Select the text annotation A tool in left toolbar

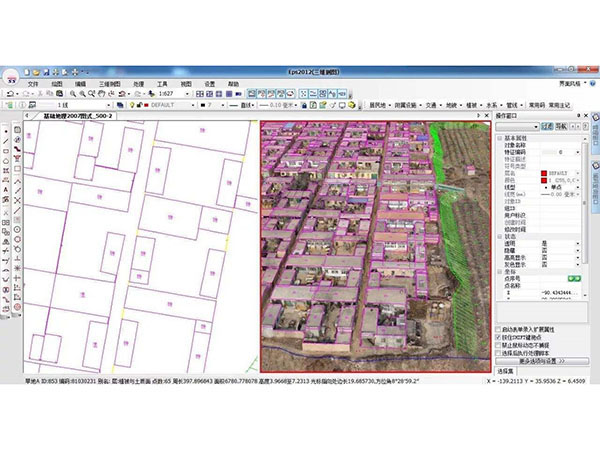[6, 190]
